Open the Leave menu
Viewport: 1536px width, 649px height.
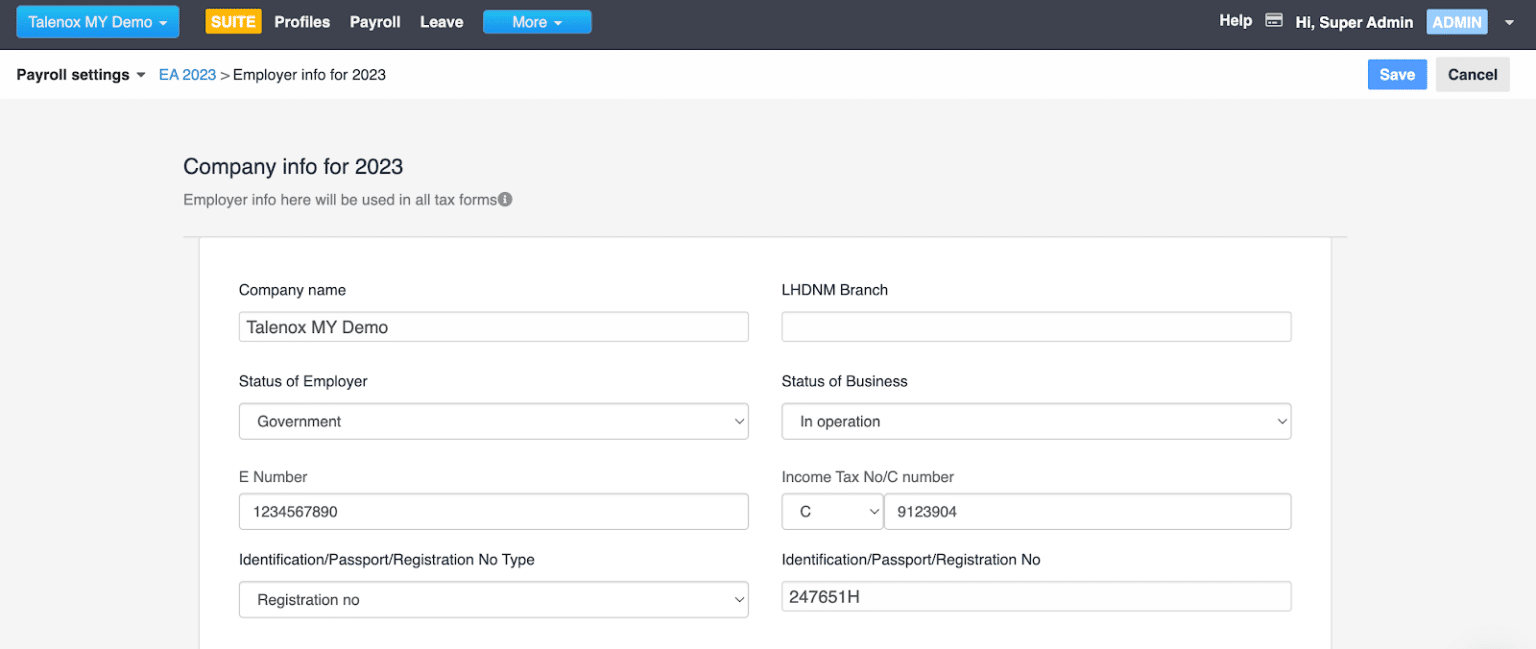pos(441,22)
